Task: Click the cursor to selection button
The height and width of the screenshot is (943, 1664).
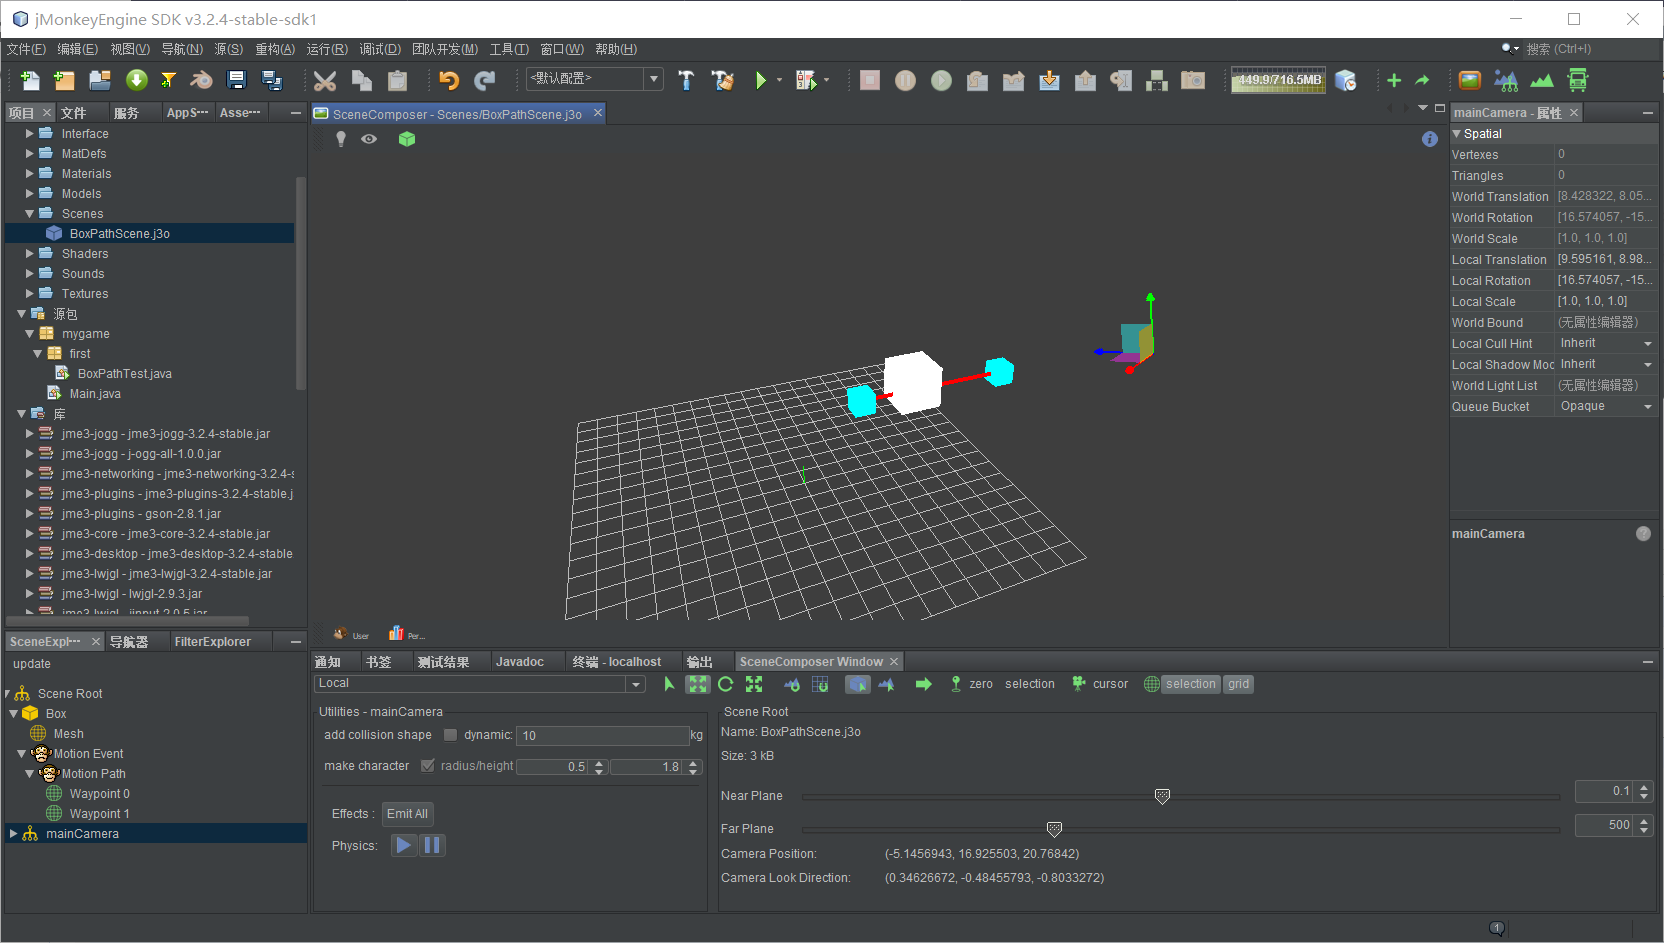Action: click(x=1030, y=684)
